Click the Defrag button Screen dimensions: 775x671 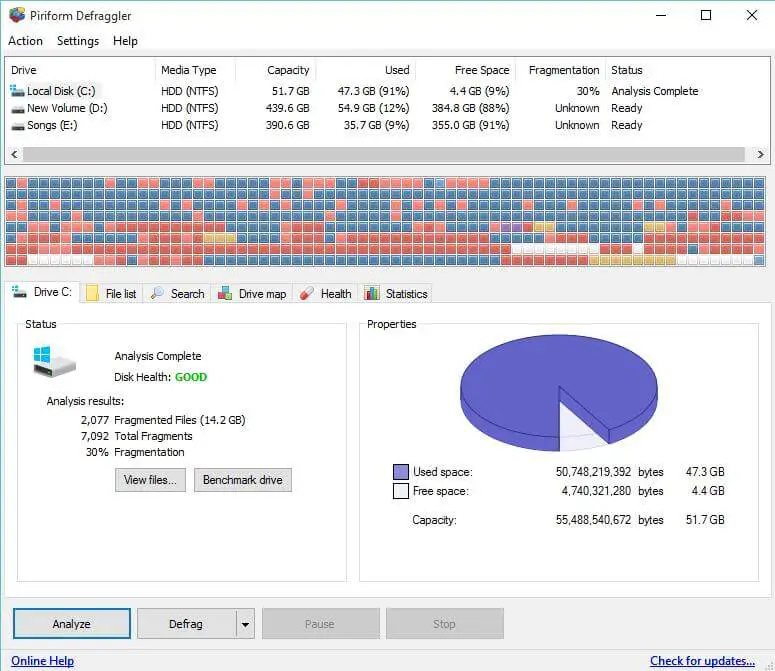[x=186, y=624]
